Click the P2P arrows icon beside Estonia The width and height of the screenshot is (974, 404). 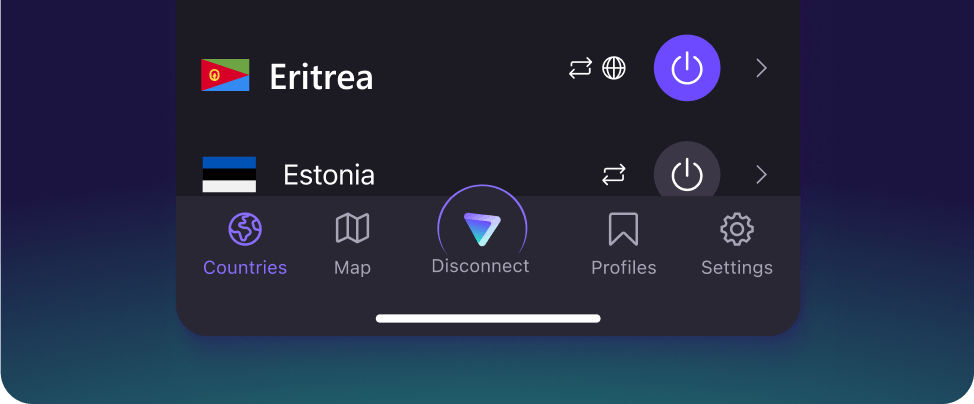click(614, 175)
